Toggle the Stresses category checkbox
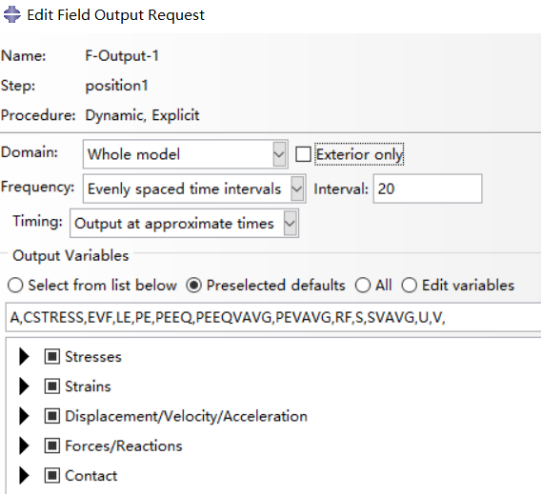The width and height of the screenshot is (541, 494). pyautogui.click(x=52, y=356)
